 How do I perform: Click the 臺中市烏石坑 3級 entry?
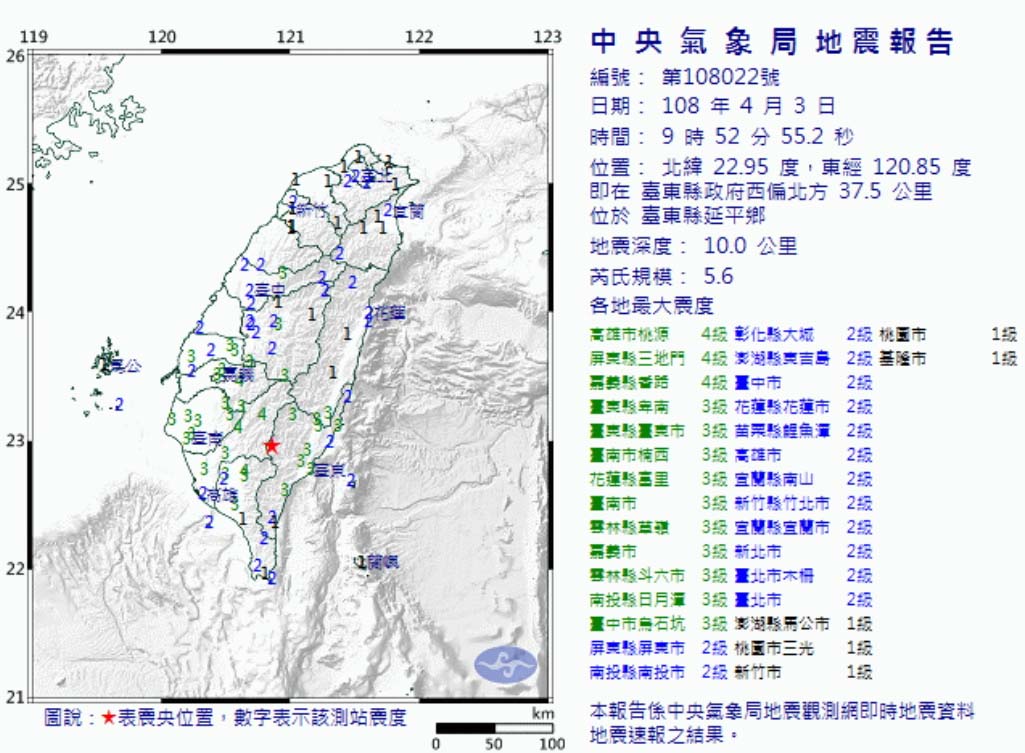point(658,624)
